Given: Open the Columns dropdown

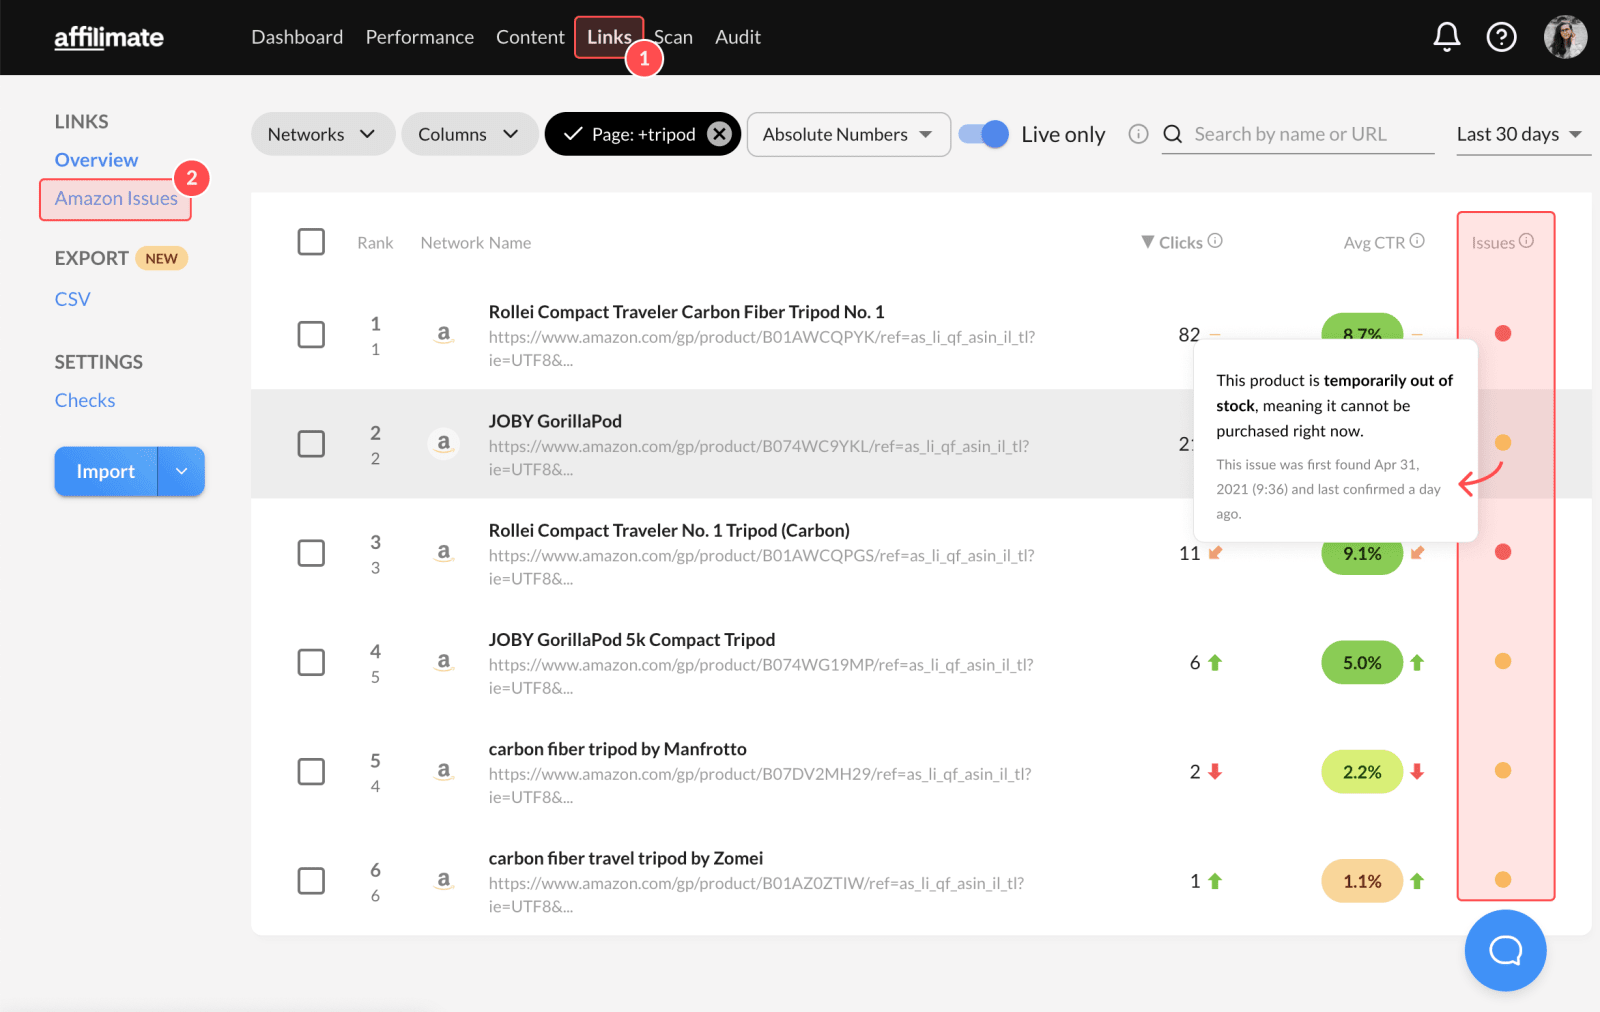Looking at the screenshot, I should [x=469, y=134].
